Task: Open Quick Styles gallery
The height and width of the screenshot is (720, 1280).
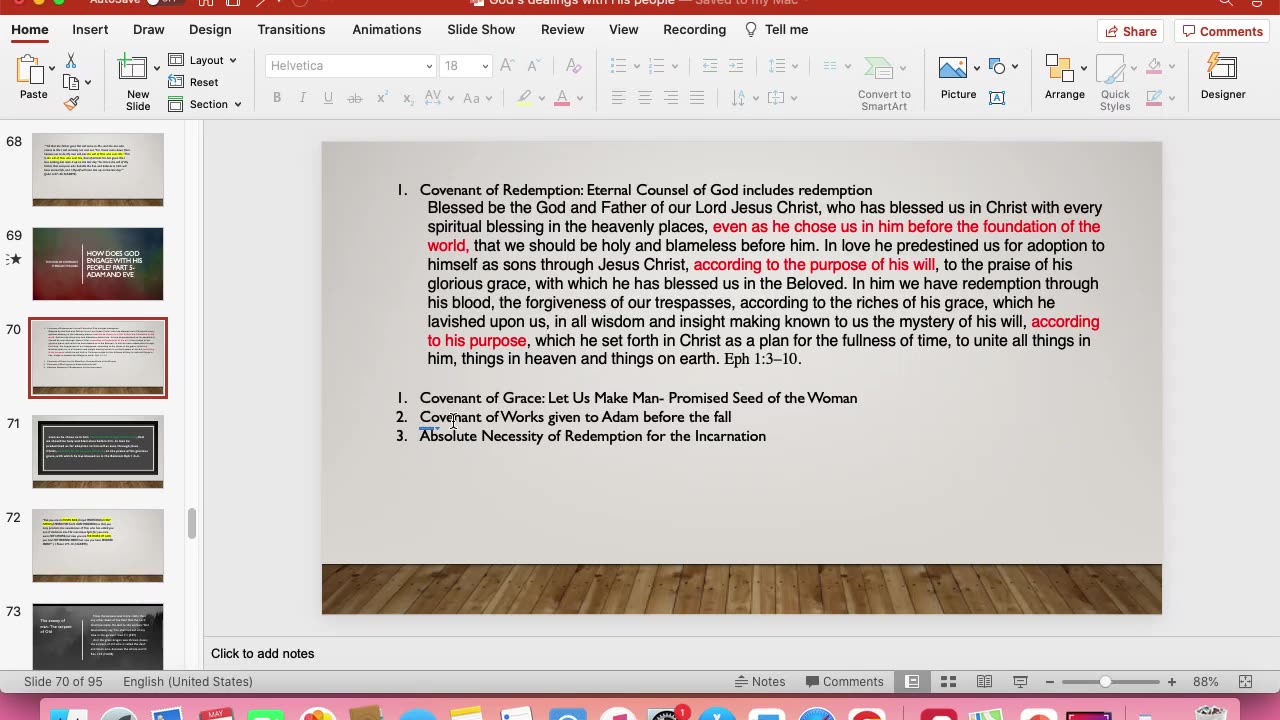Action: pos(1115,83)
